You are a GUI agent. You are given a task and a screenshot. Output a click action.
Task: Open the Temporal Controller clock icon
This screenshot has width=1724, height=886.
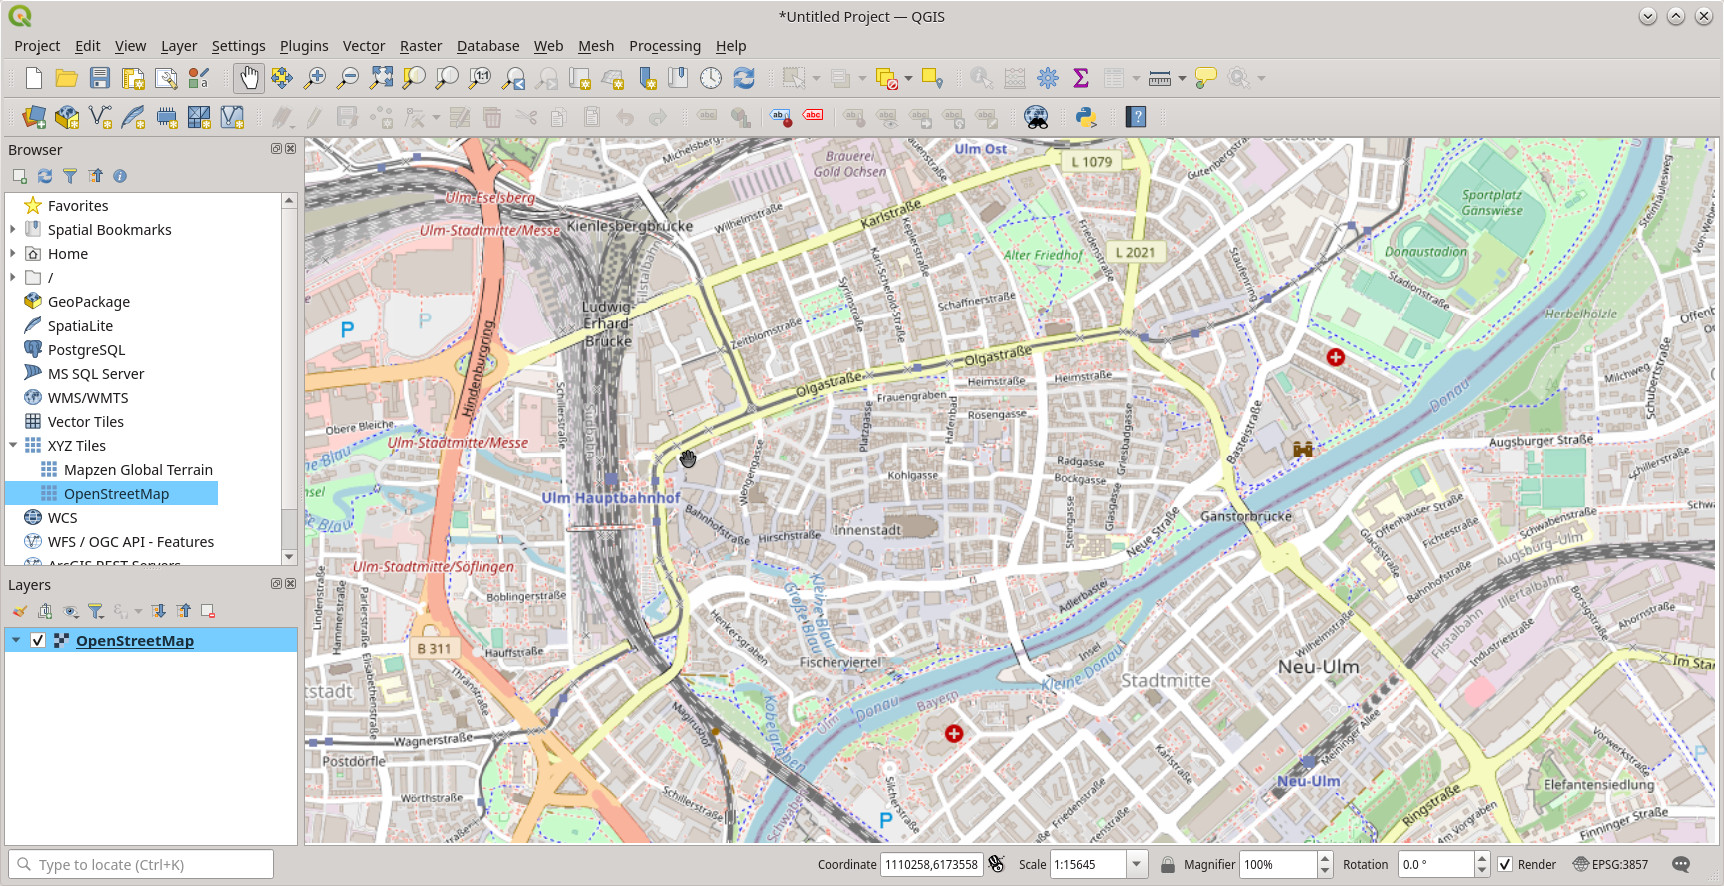pos(711,78)
